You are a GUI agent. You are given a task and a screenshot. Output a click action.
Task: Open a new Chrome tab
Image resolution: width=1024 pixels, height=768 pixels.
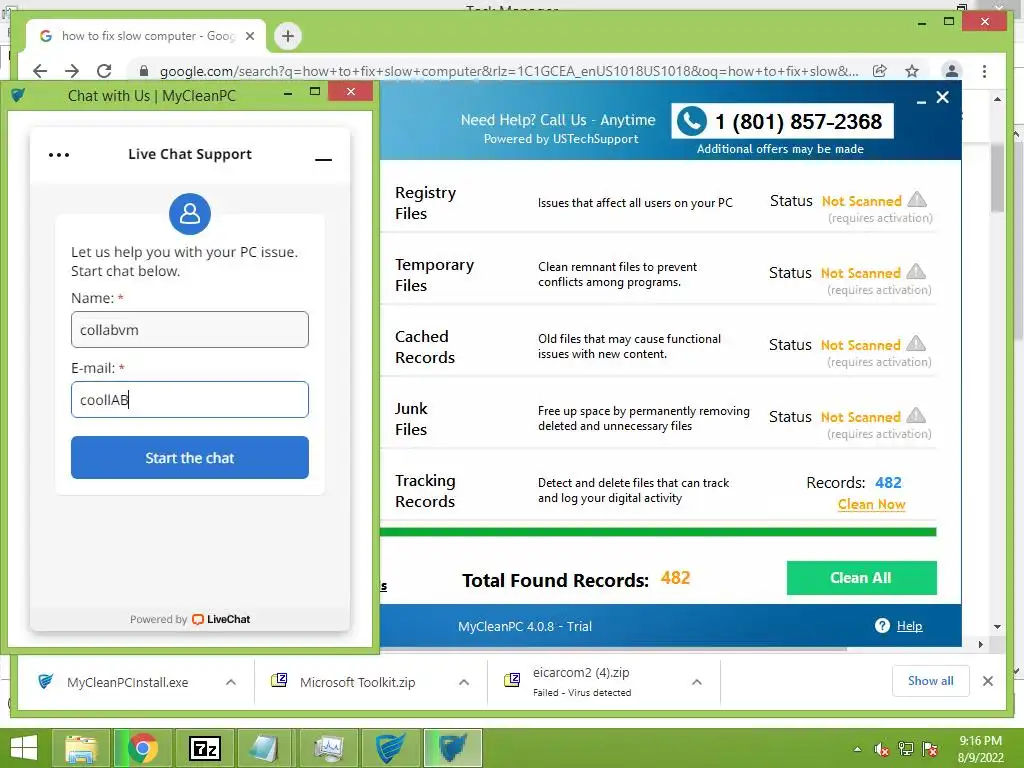(x=288, y=36)
